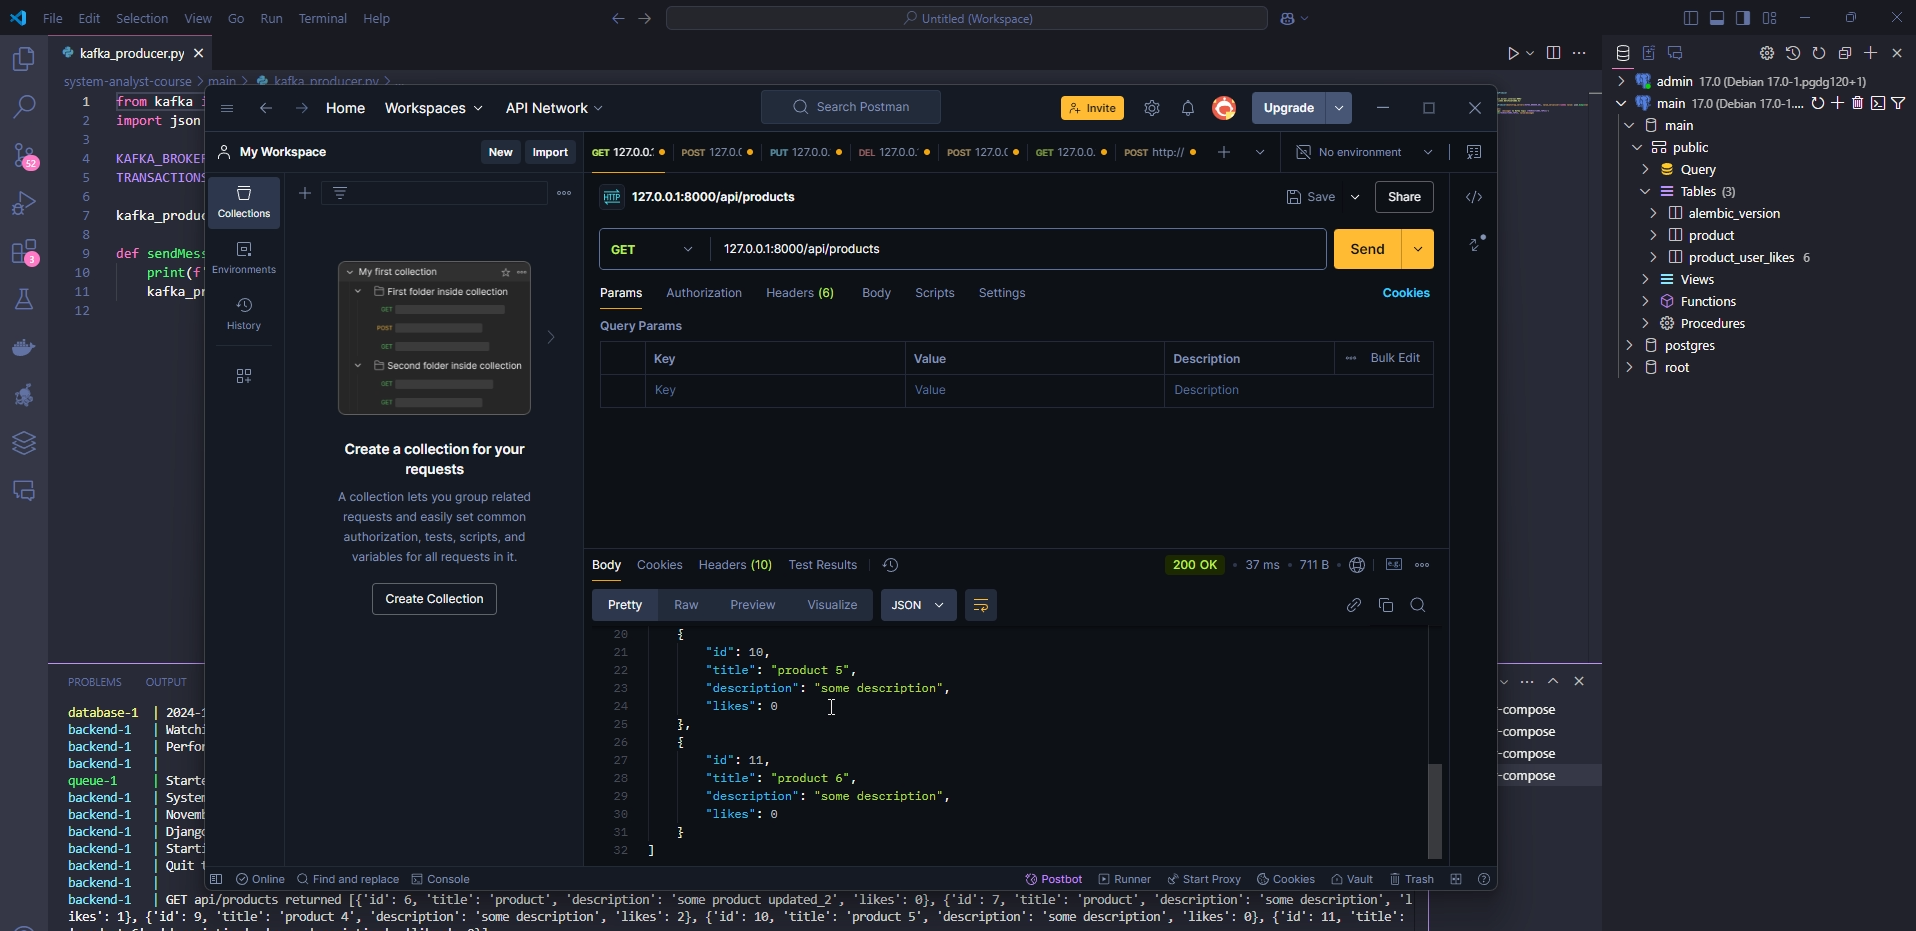
Task: Click the notifications bell in Postman
Action: (1188, 108)
